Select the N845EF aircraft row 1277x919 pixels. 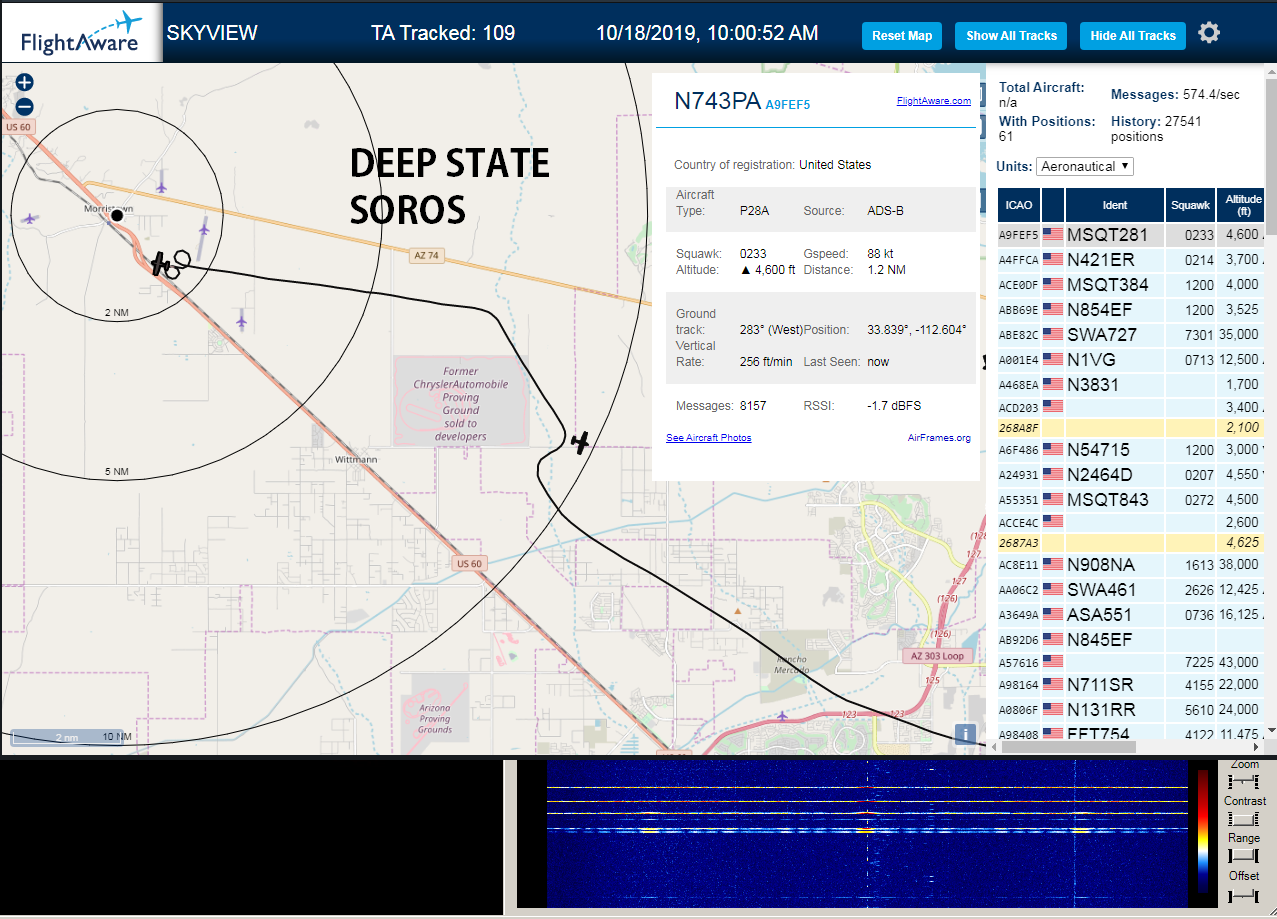(x=1131, y=640)
